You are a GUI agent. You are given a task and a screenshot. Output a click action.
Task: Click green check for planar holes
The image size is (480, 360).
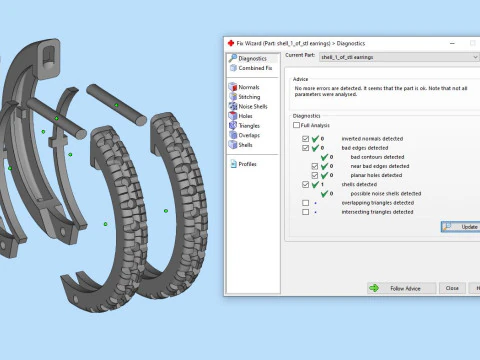324,175
